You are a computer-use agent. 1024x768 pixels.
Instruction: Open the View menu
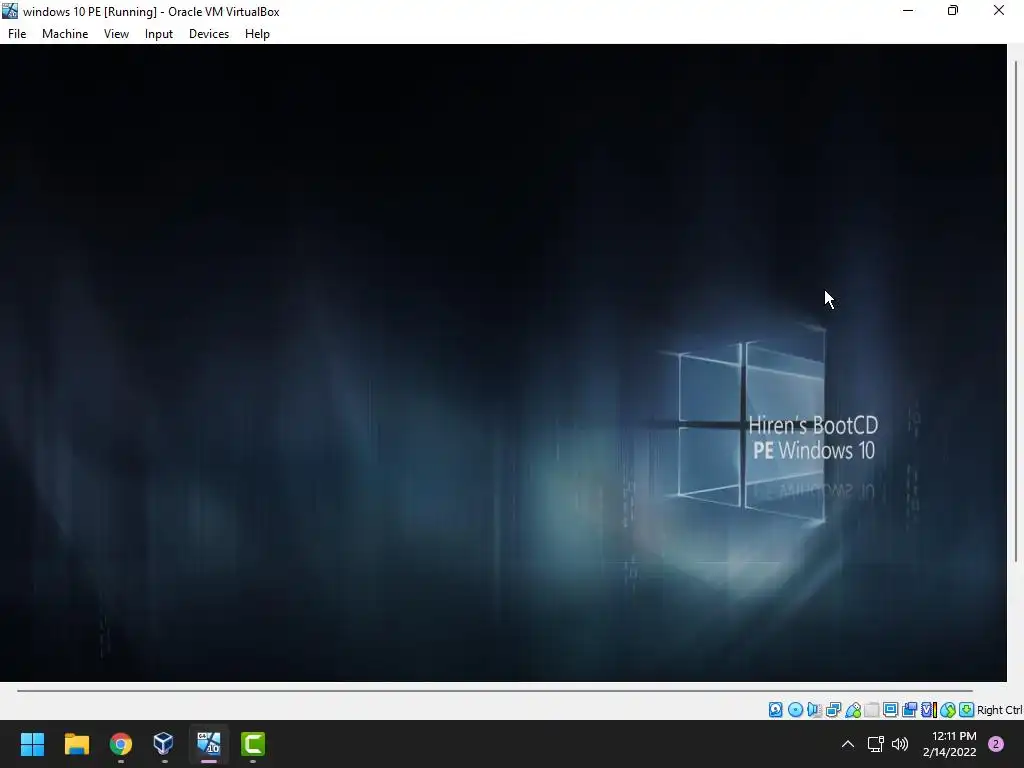coord(116,34)
